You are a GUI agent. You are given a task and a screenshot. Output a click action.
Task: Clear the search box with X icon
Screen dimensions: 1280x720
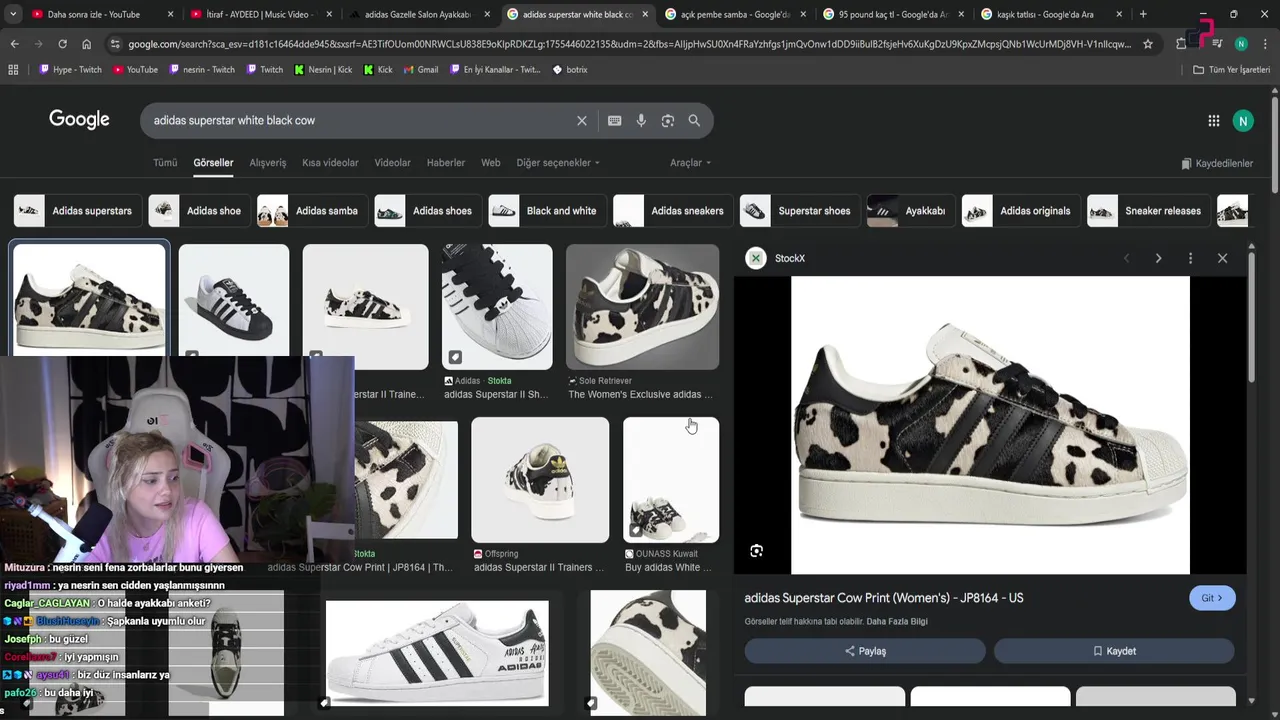point(581,120)
